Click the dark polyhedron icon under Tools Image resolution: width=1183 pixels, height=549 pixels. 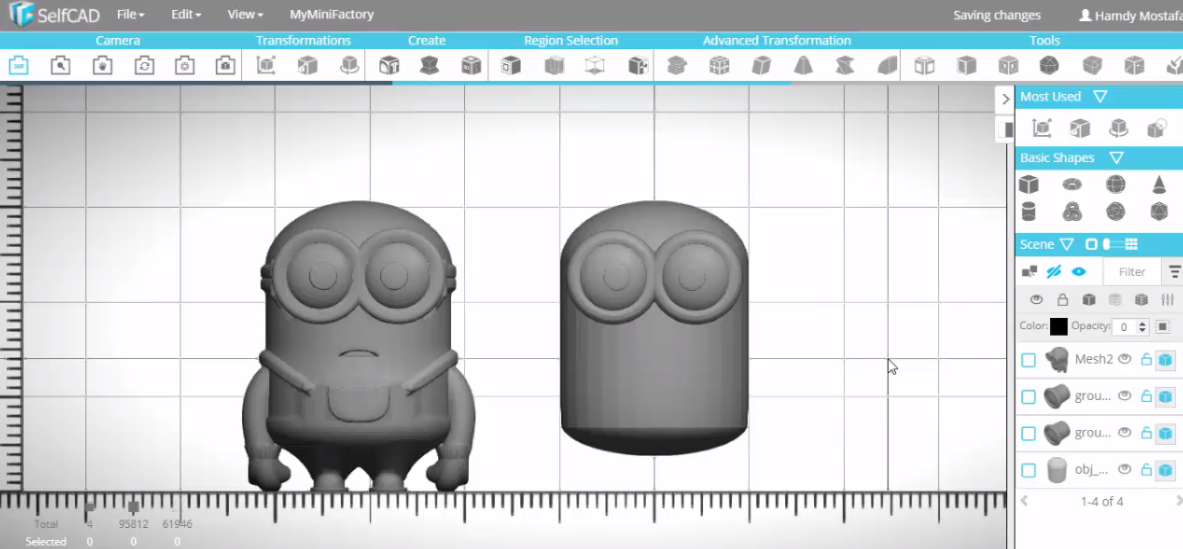1049,66
